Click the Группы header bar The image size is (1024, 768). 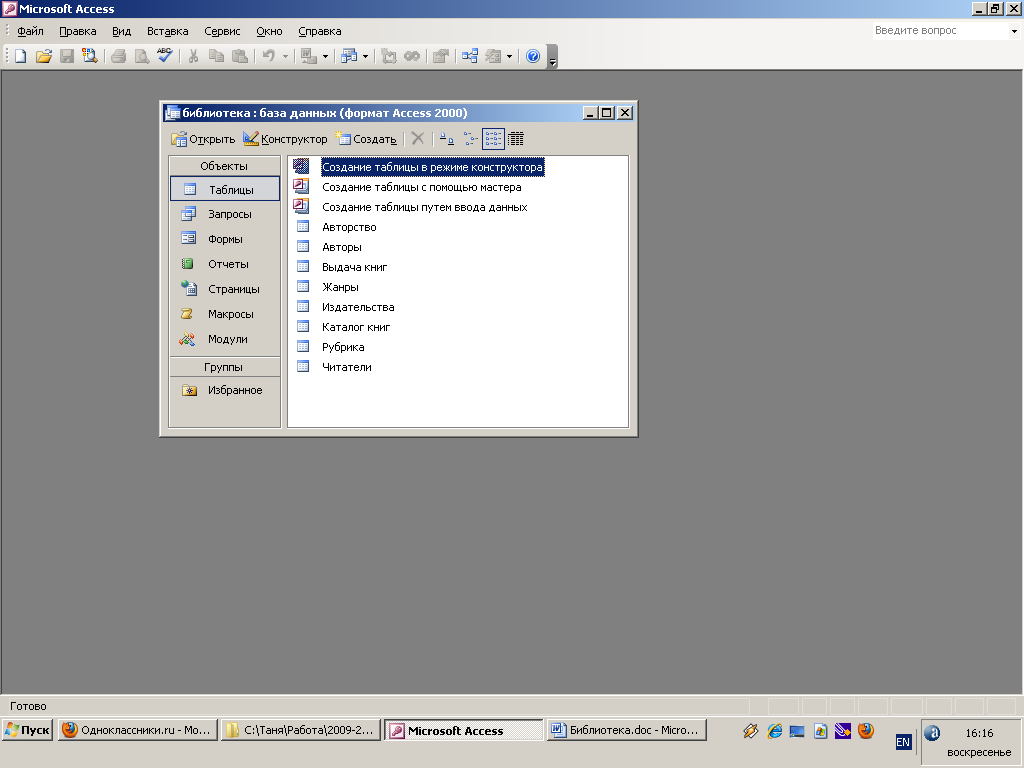225,366
